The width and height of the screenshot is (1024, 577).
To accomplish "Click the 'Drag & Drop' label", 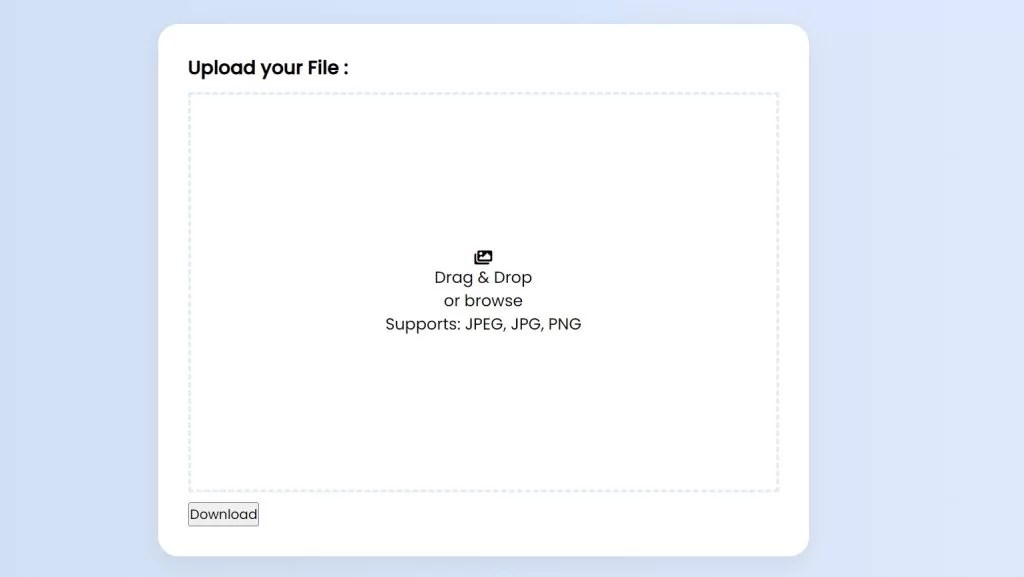I will [483, 277].
